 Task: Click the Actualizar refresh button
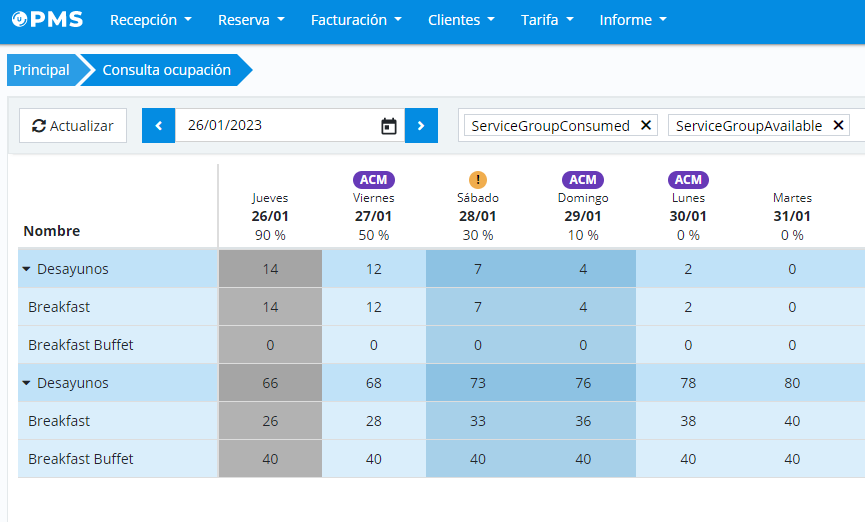point(73,126)
